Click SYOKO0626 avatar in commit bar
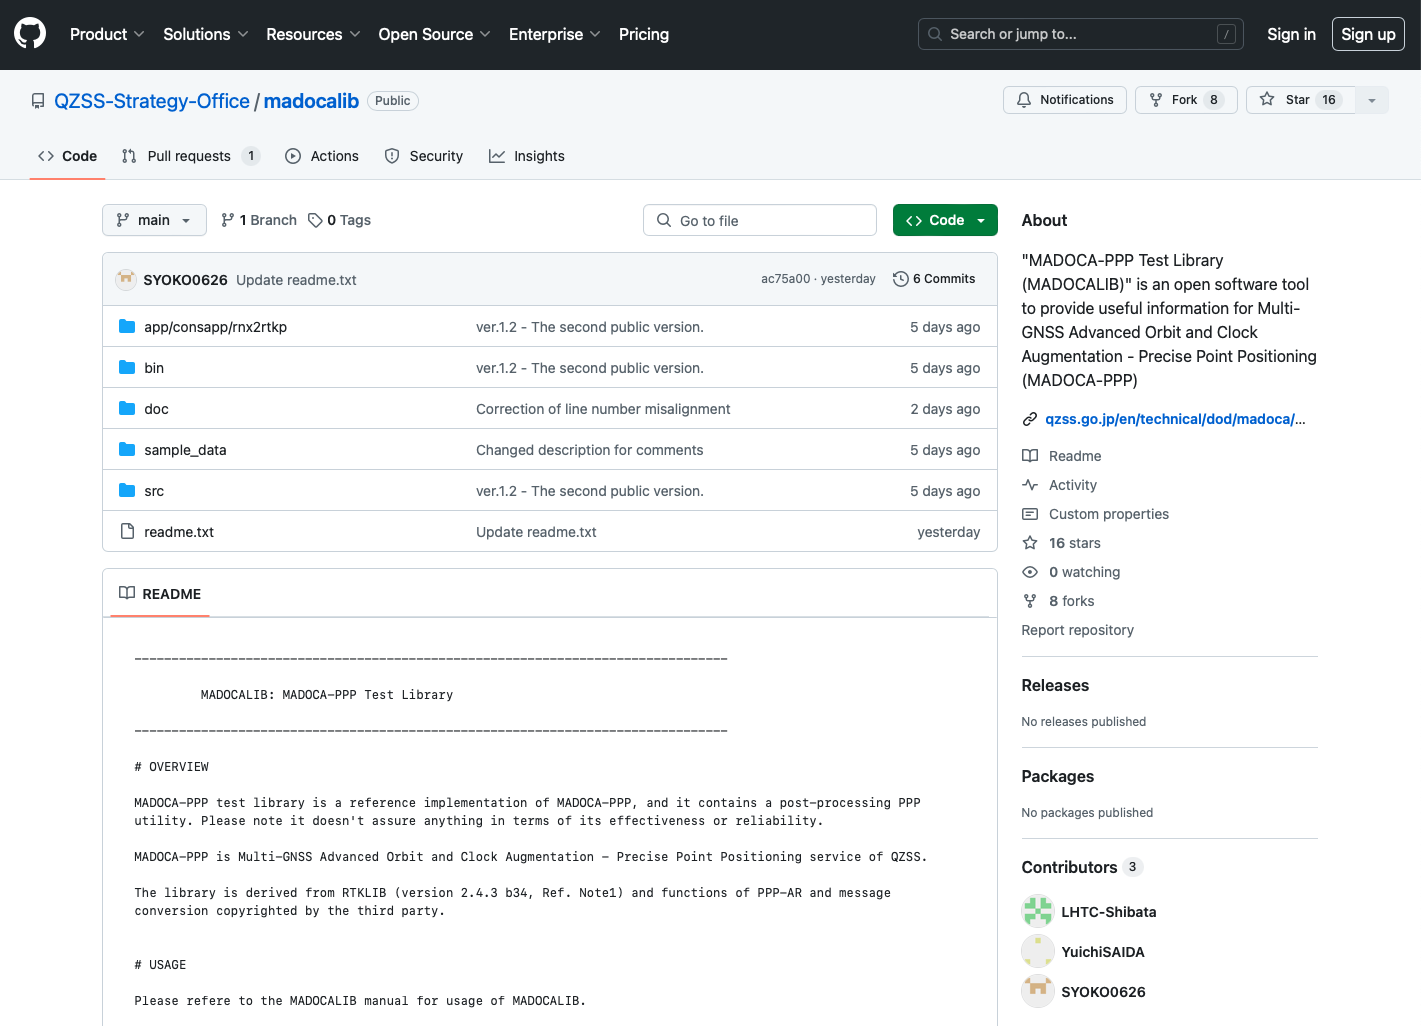Viewport: 1421px width, 1026px height. click(x=126, y=280)
